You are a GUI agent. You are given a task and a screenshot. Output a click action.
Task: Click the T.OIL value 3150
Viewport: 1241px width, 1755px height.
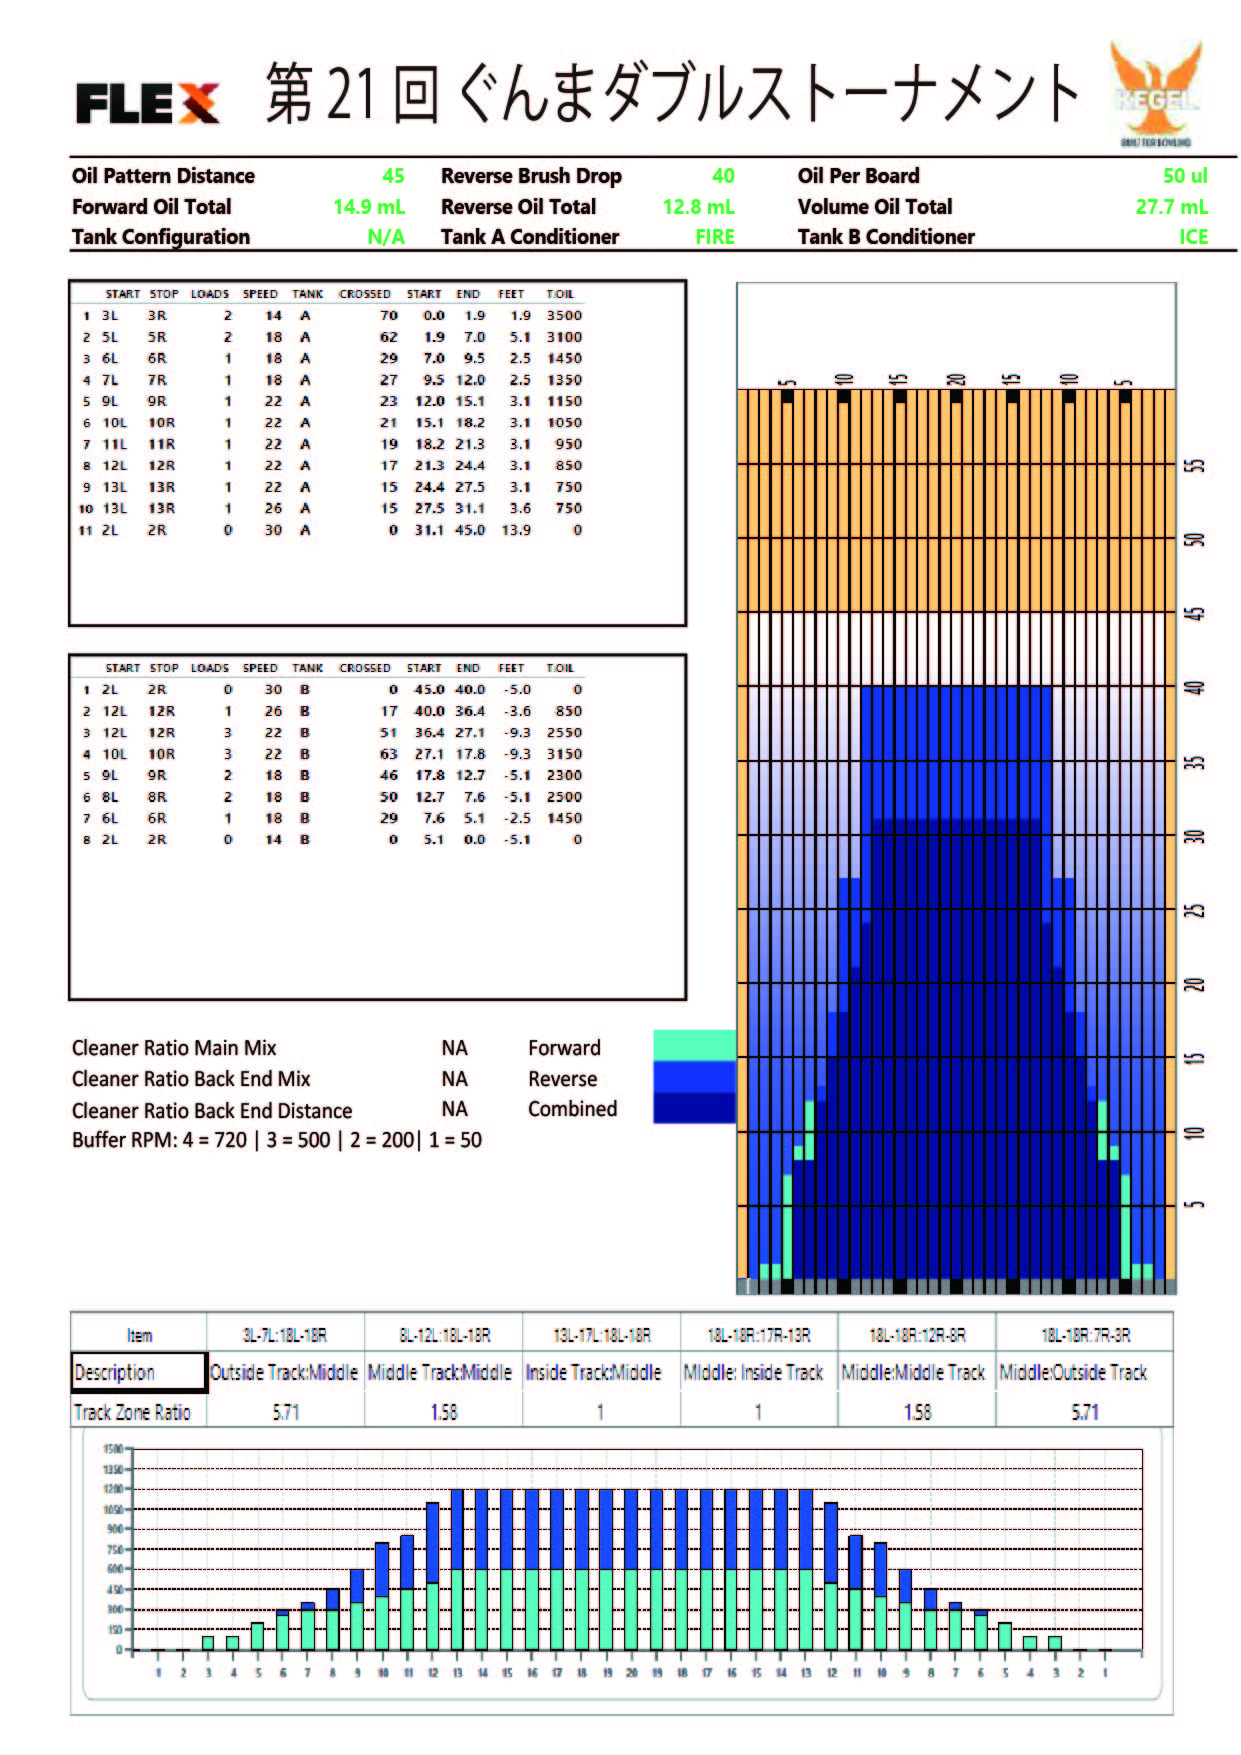click(x=564, y=754)
